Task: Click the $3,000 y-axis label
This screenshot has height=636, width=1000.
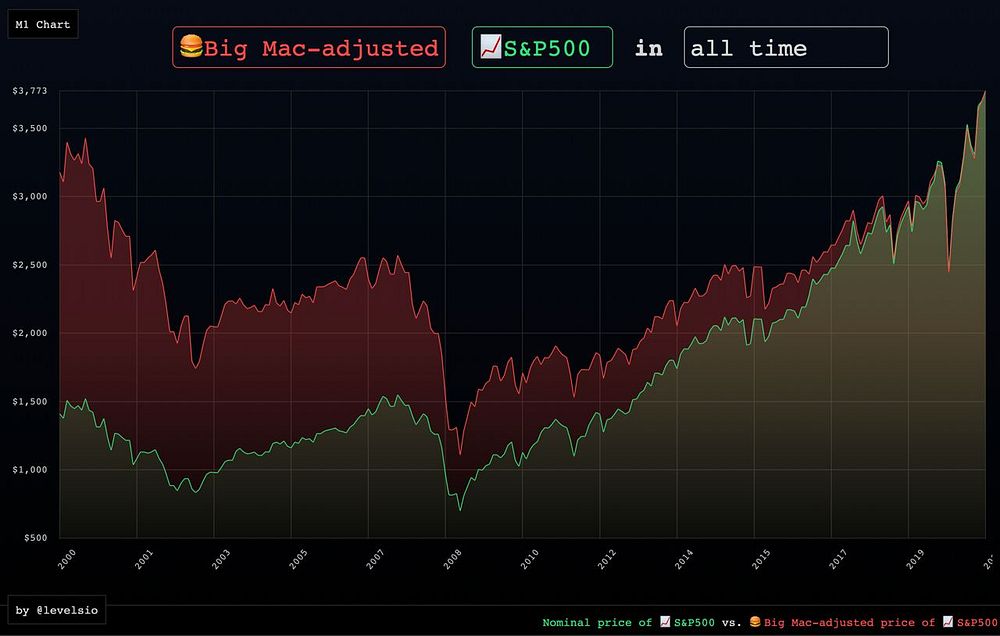Action: pos(30,196)
